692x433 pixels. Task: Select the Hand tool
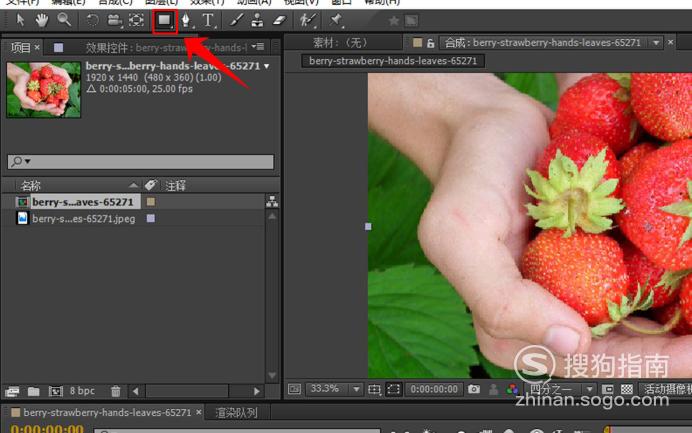(x=41, y=20)
